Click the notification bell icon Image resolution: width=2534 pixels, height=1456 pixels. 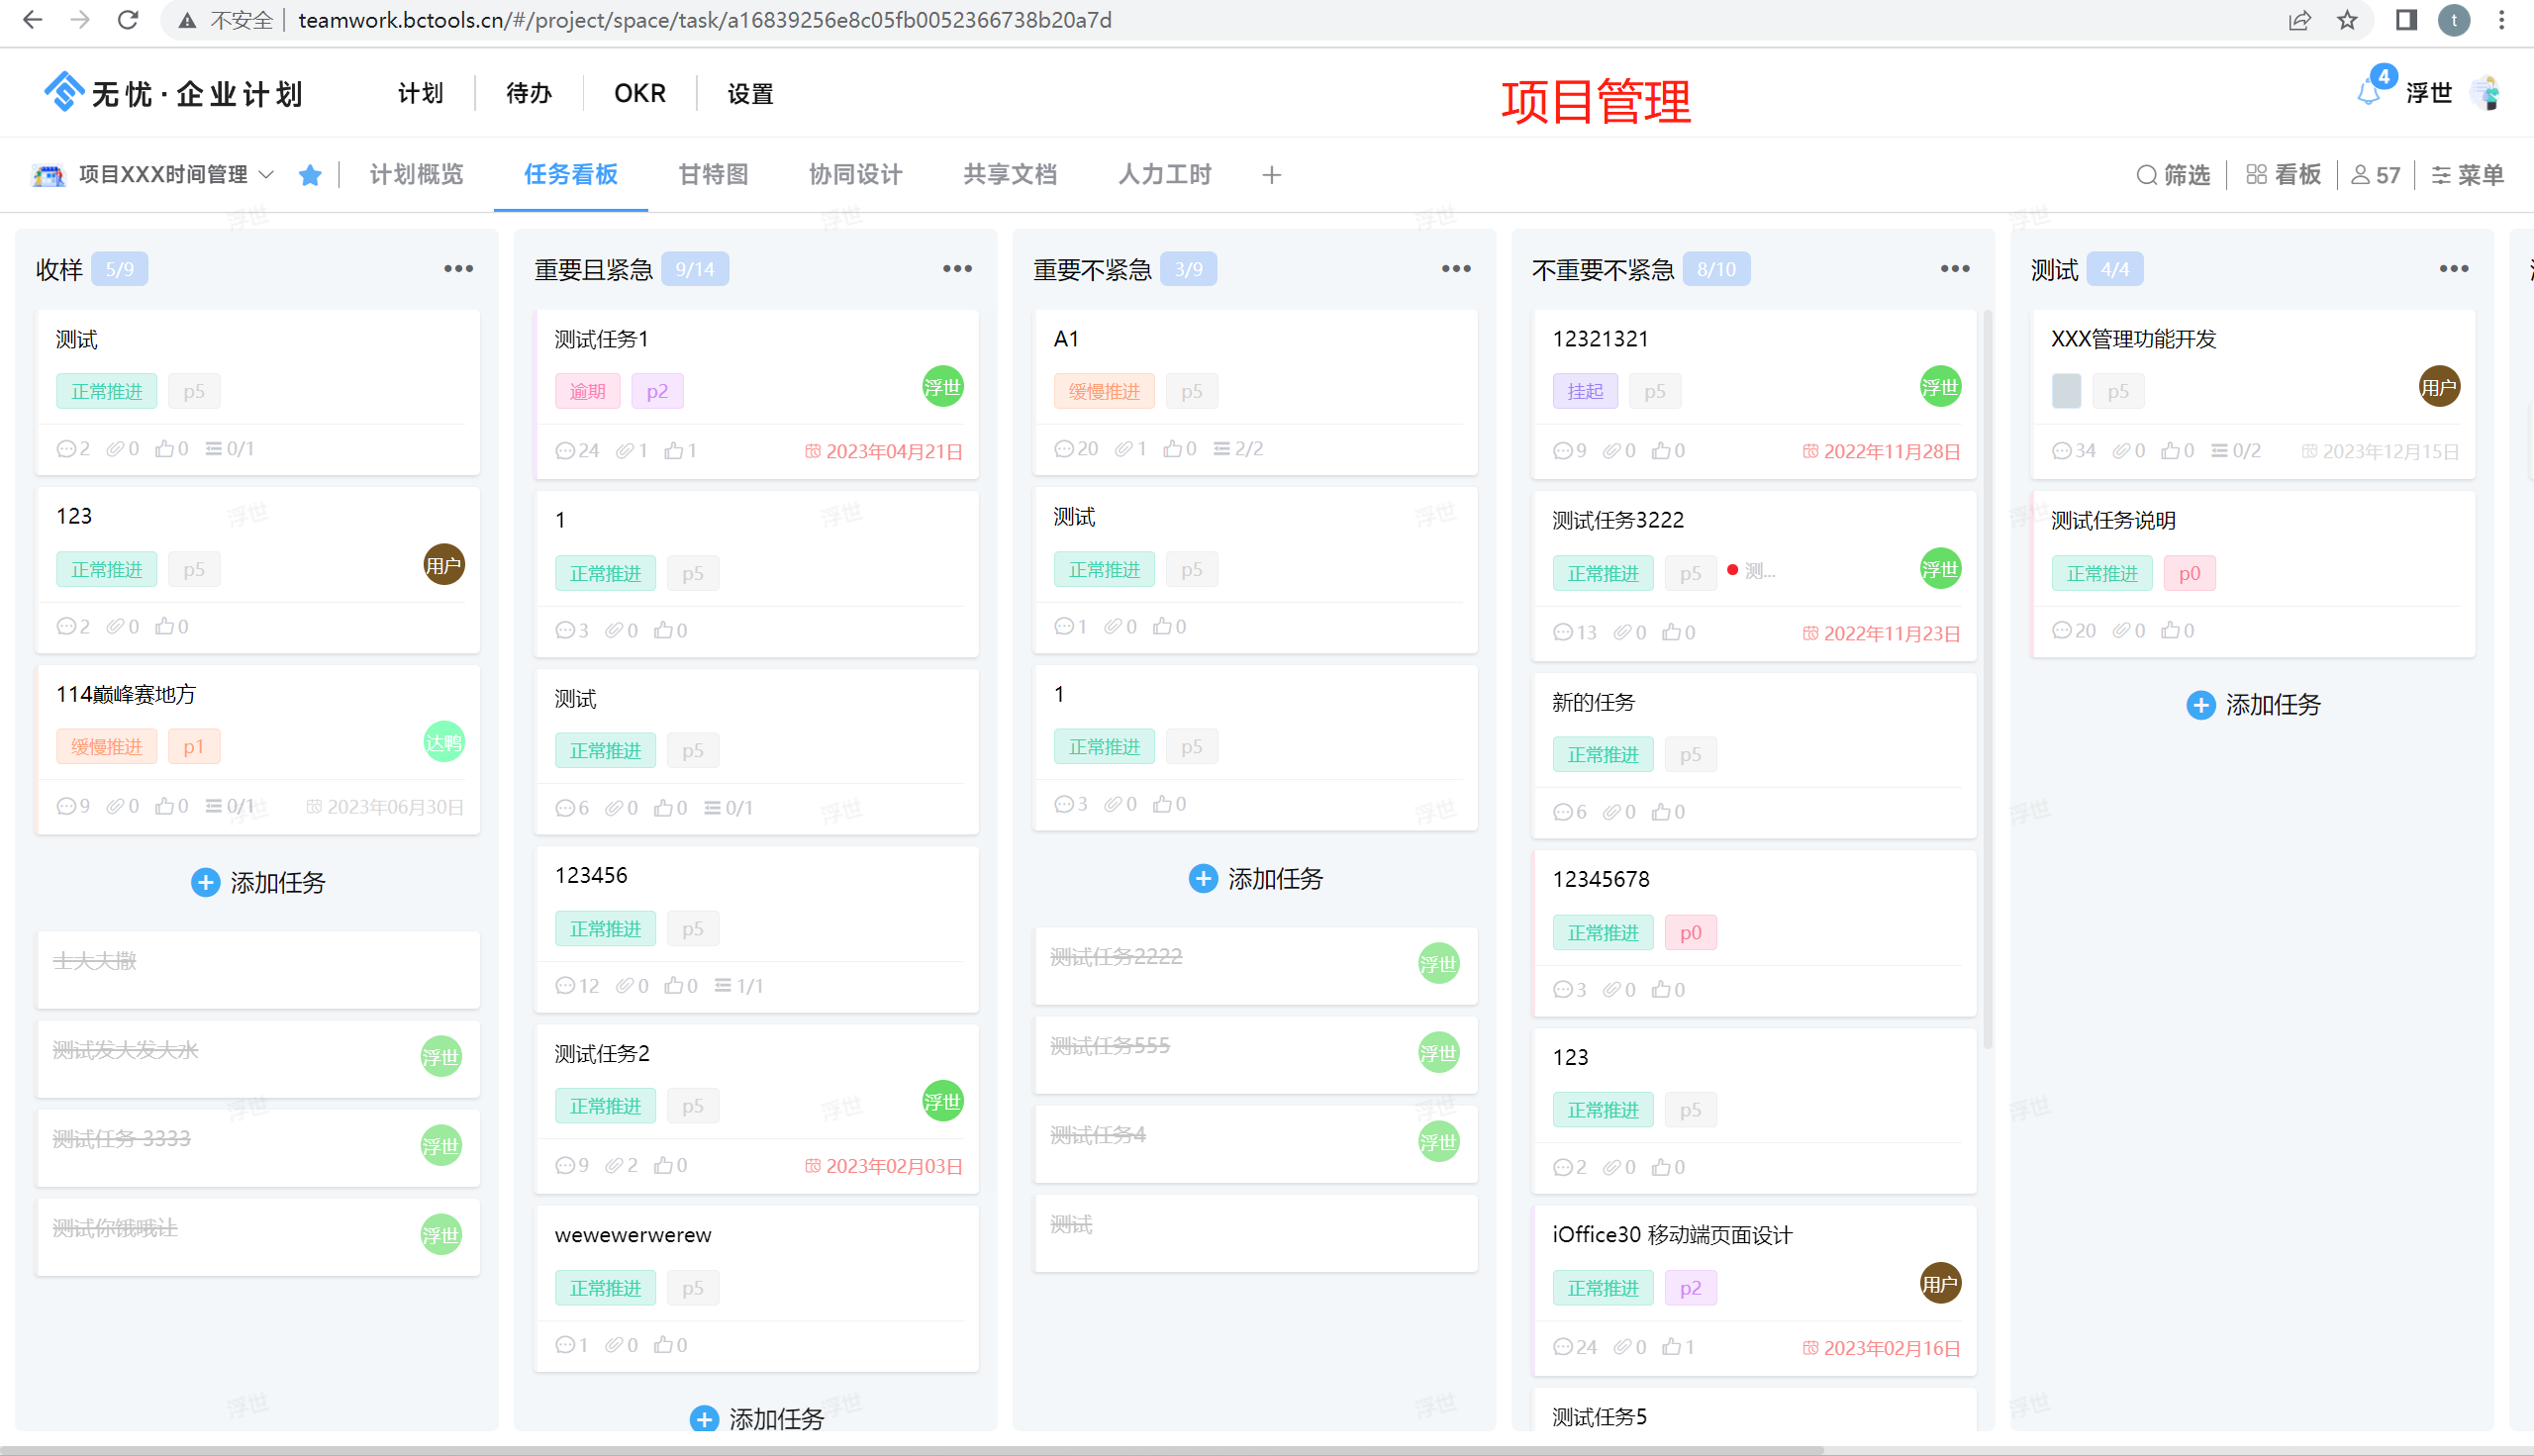coord(2368,93)
